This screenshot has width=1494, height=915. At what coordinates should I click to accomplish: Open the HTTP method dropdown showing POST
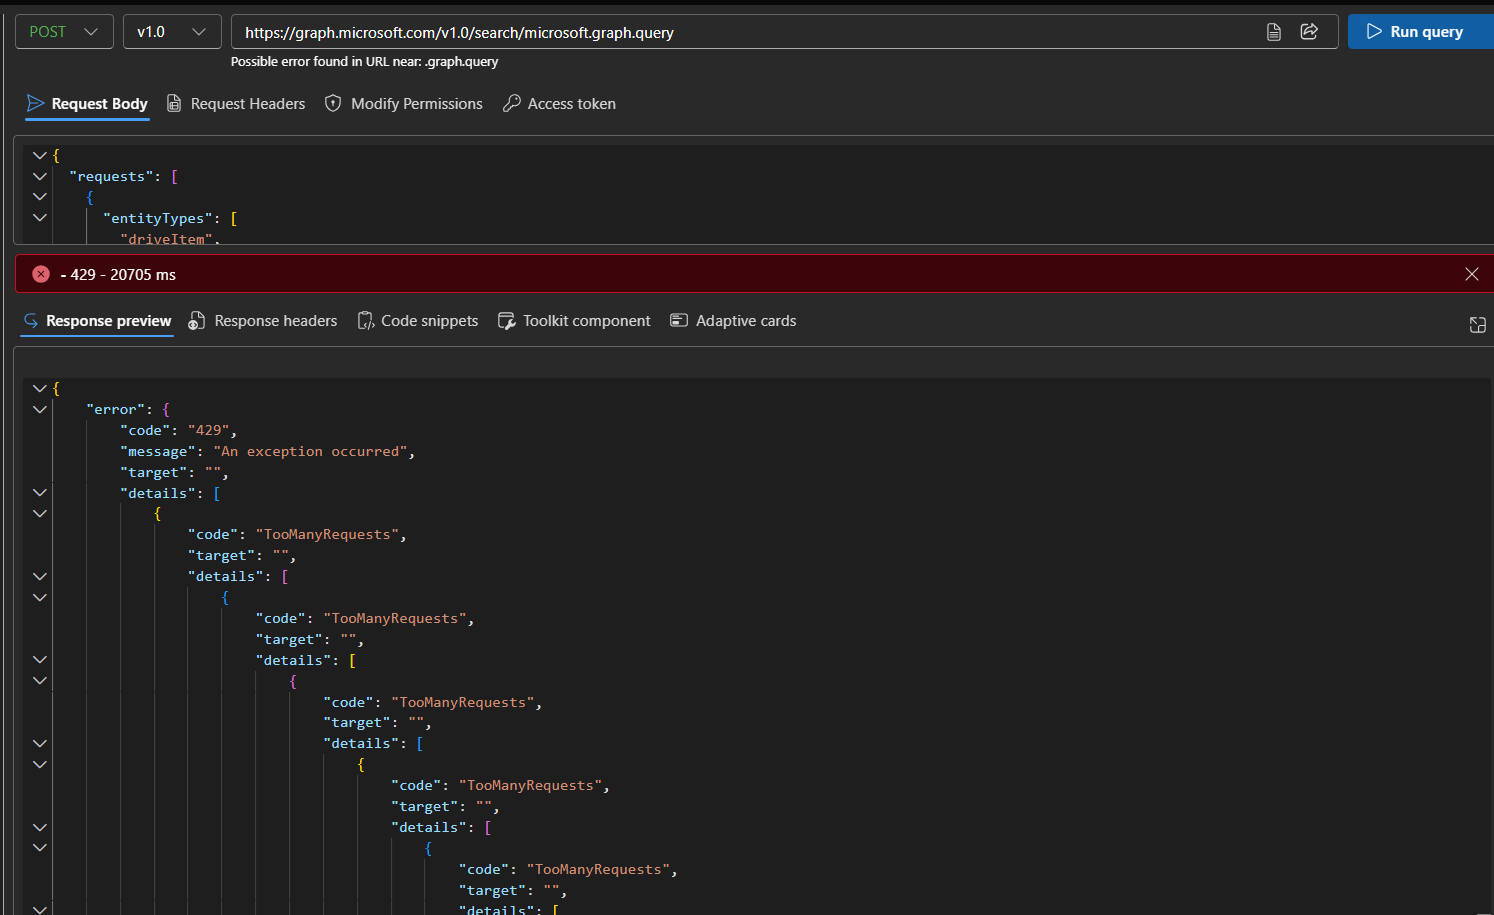(x=63, y=31)
